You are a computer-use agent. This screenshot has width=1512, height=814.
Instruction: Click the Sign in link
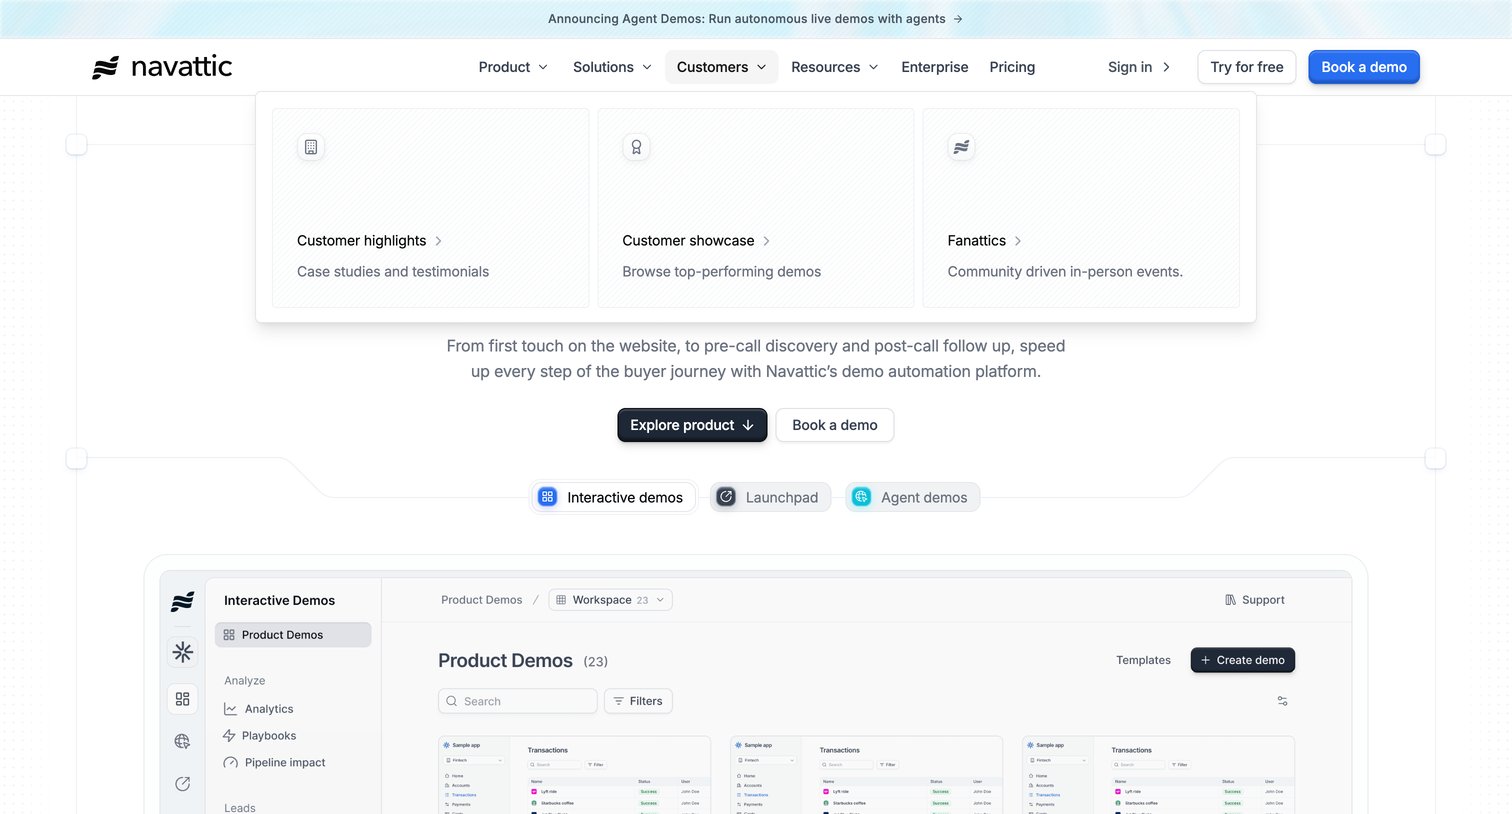pyautogui.click(x=1139, y=67)
